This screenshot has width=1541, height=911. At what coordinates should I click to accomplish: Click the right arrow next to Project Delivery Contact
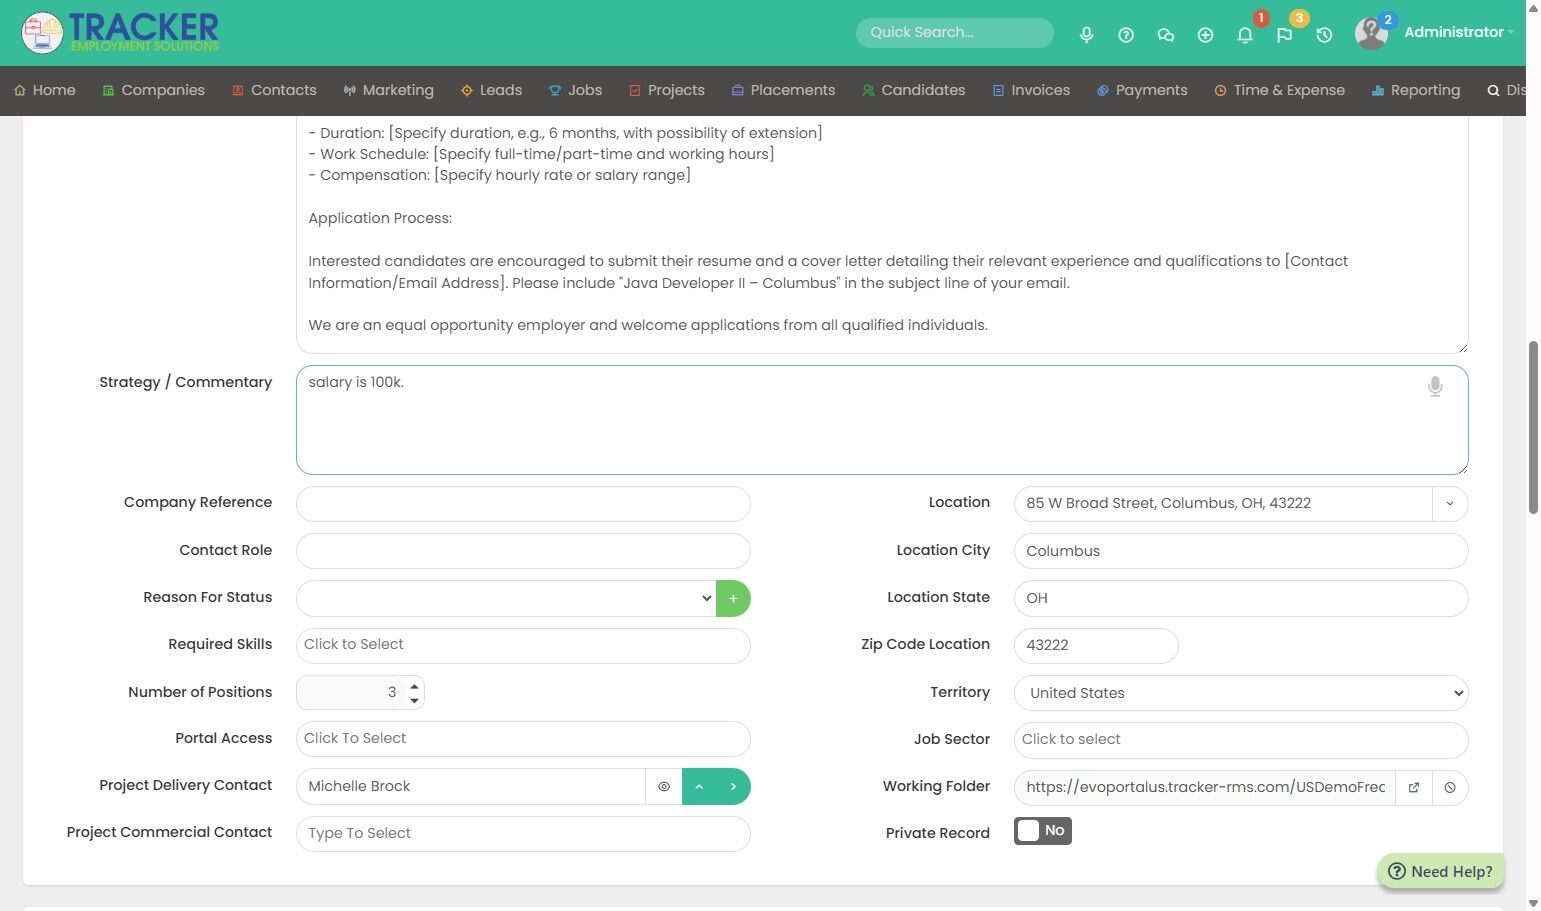(x=733, y=787)
